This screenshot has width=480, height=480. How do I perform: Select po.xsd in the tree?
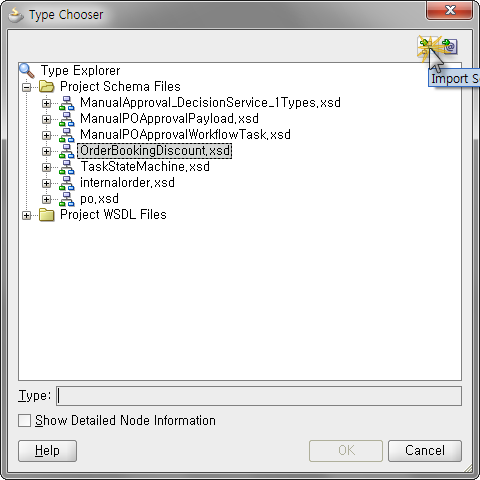(99, 199)
